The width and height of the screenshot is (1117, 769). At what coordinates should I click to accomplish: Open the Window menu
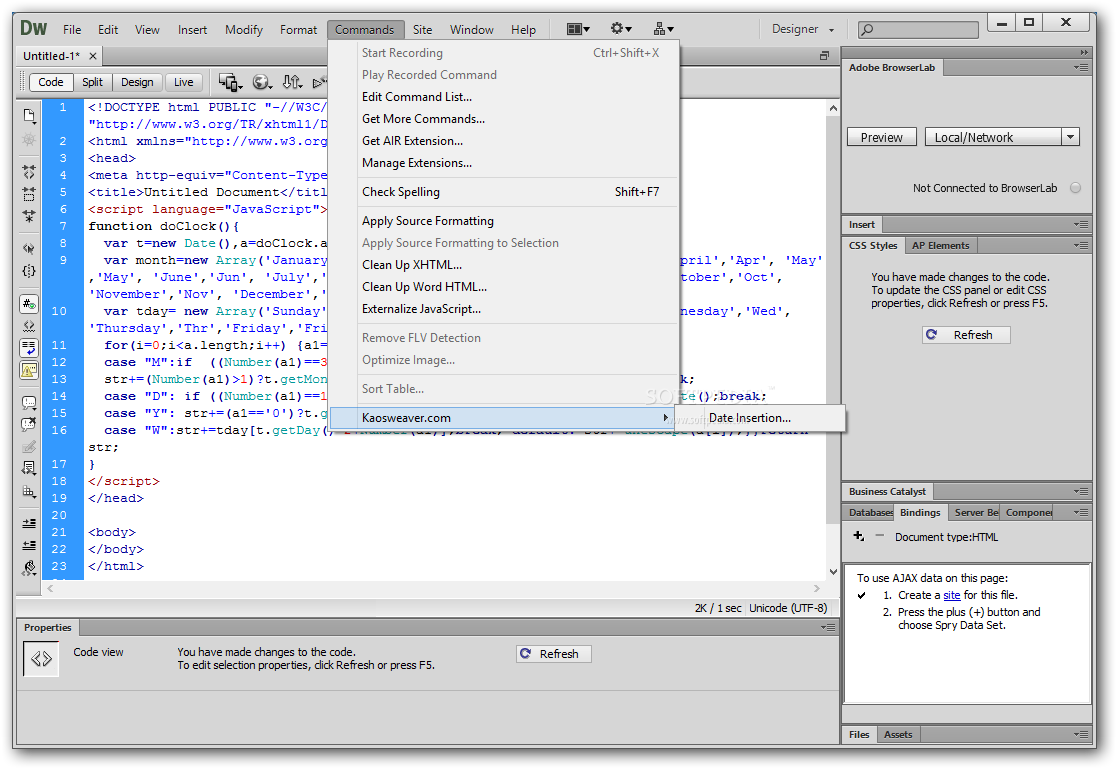point(472,30)
